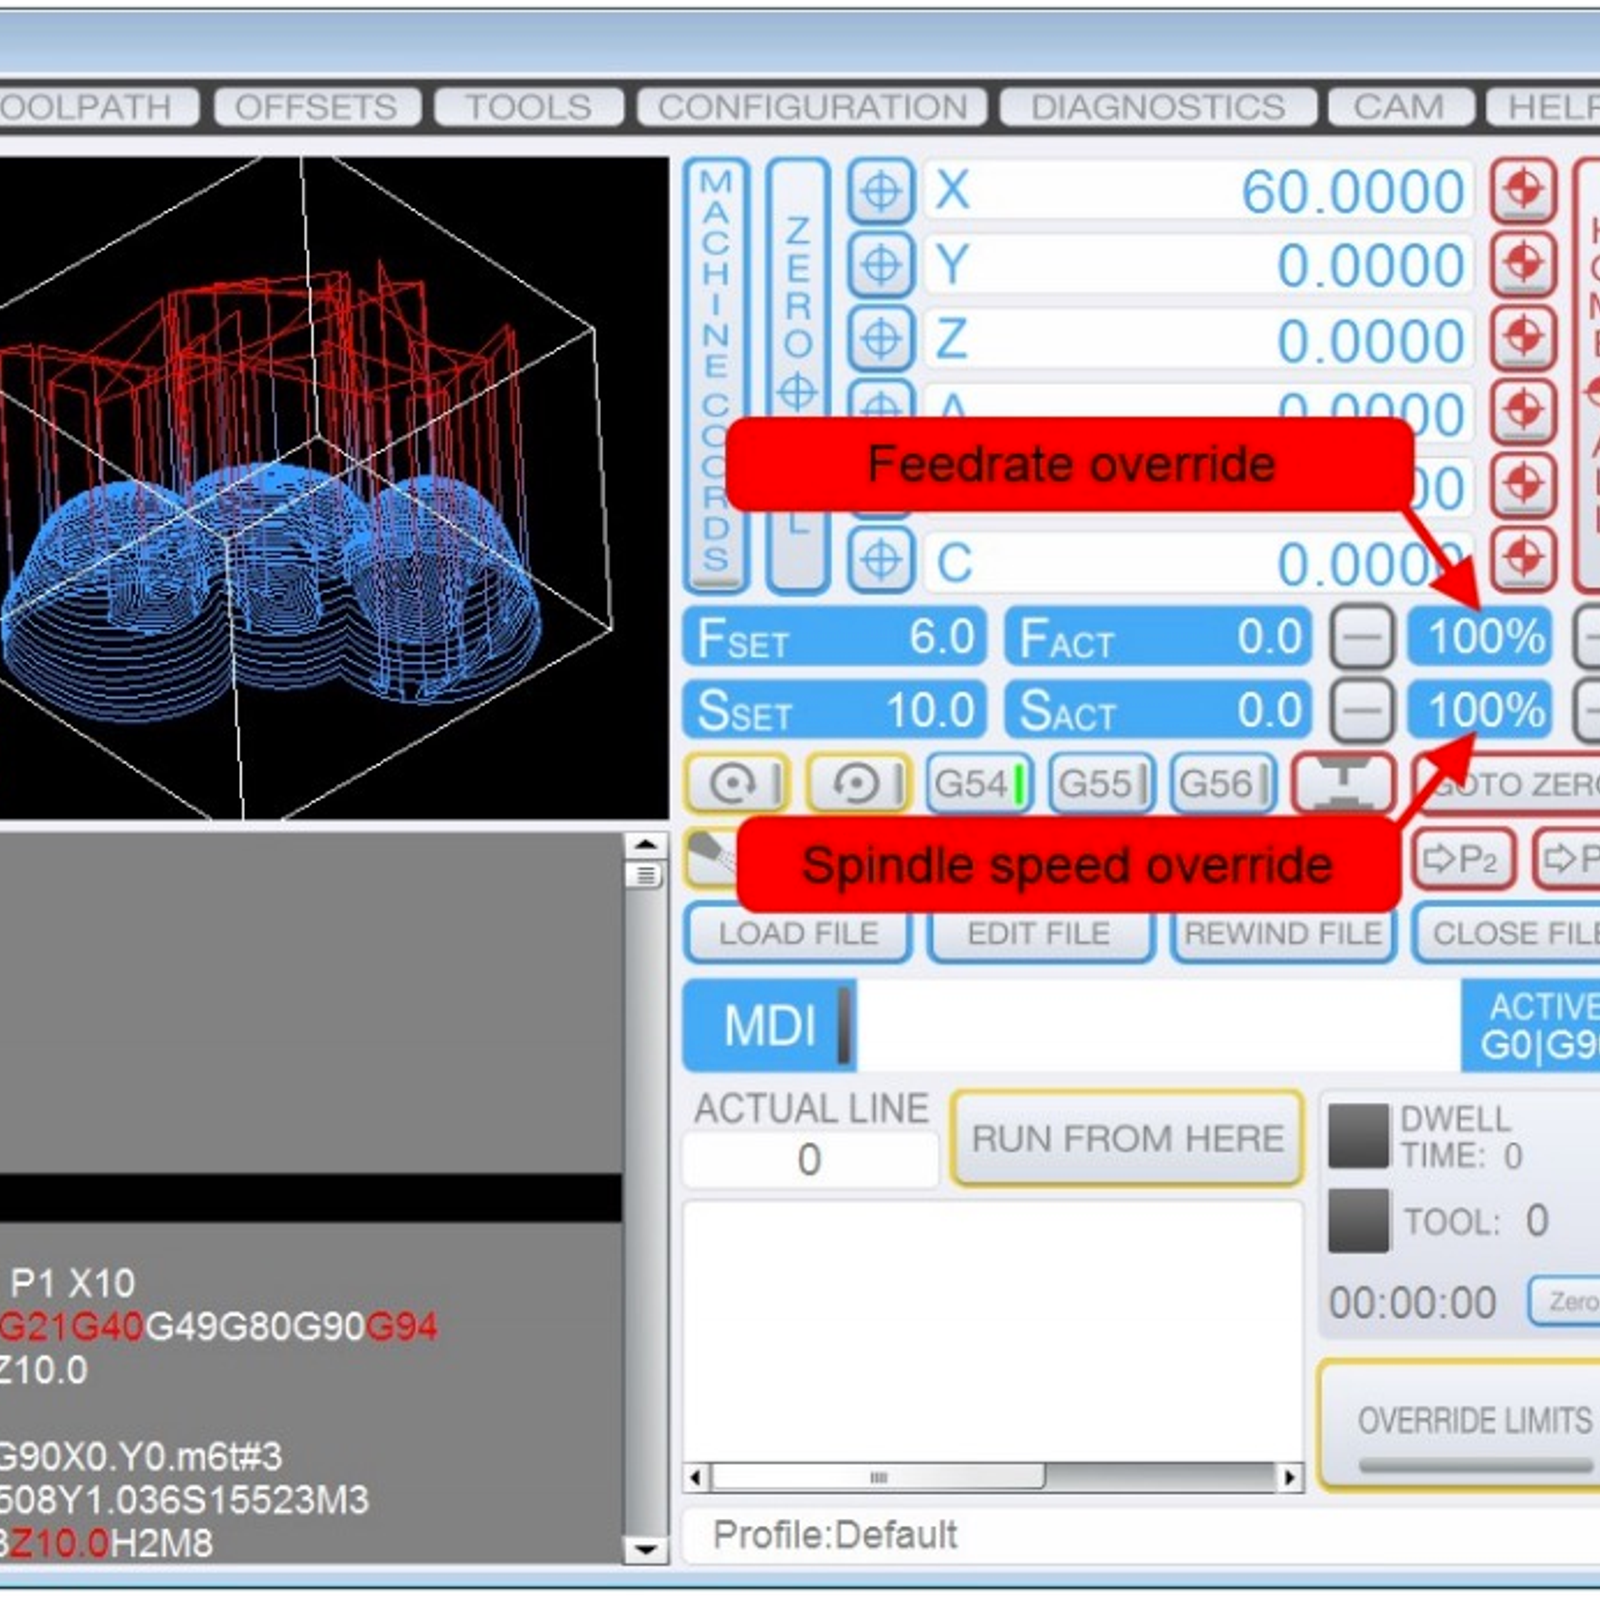This screenshot has height=1600, width=1600.
Task: Decrease spindle speed override with minus button
Action: 1361,710
